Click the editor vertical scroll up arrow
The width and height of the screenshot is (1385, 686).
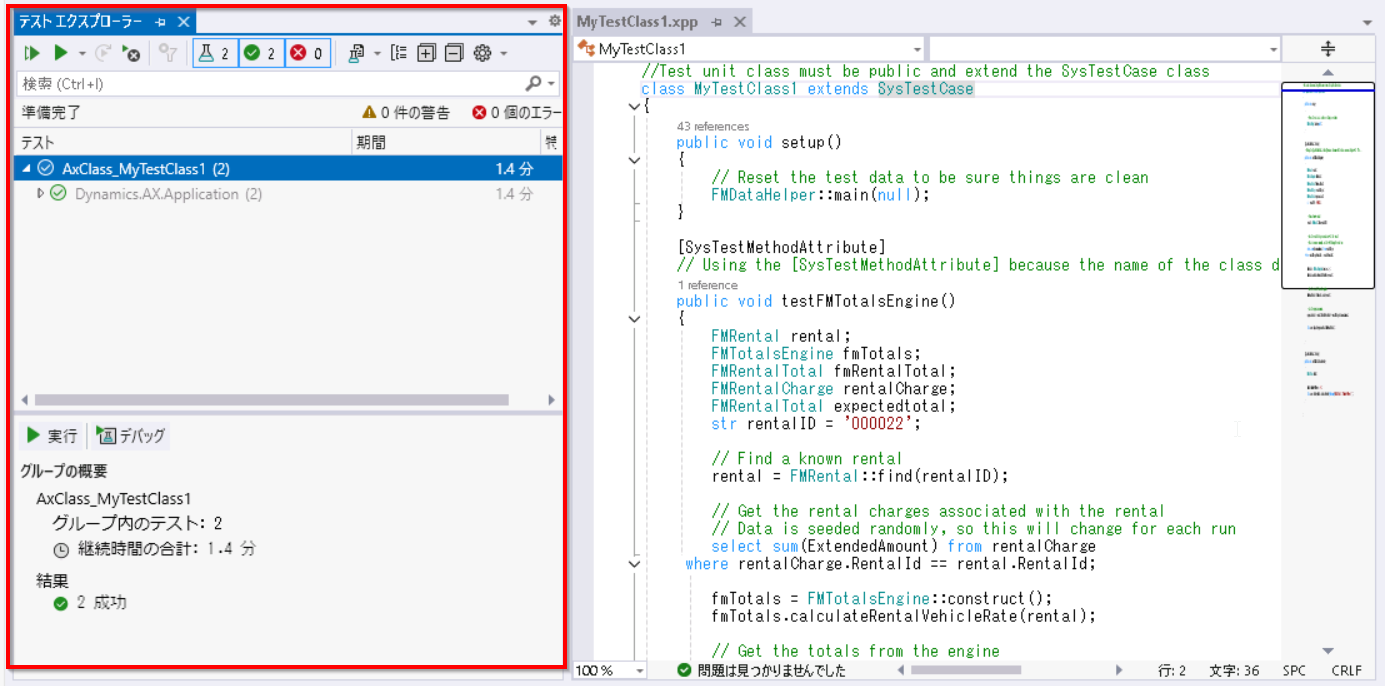(x=1328, y=72)
